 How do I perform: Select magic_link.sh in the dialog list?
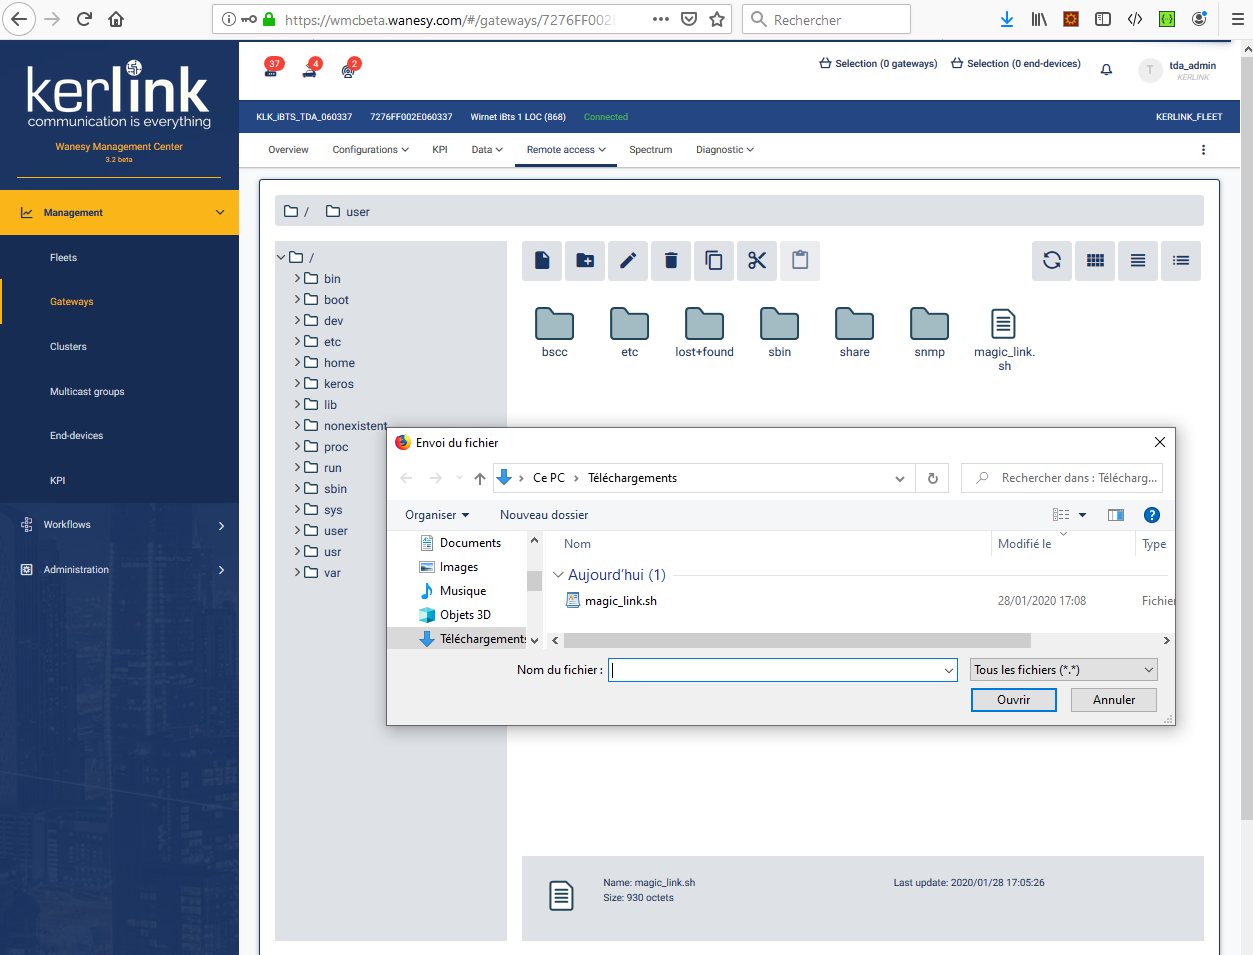tap(620, 601)
